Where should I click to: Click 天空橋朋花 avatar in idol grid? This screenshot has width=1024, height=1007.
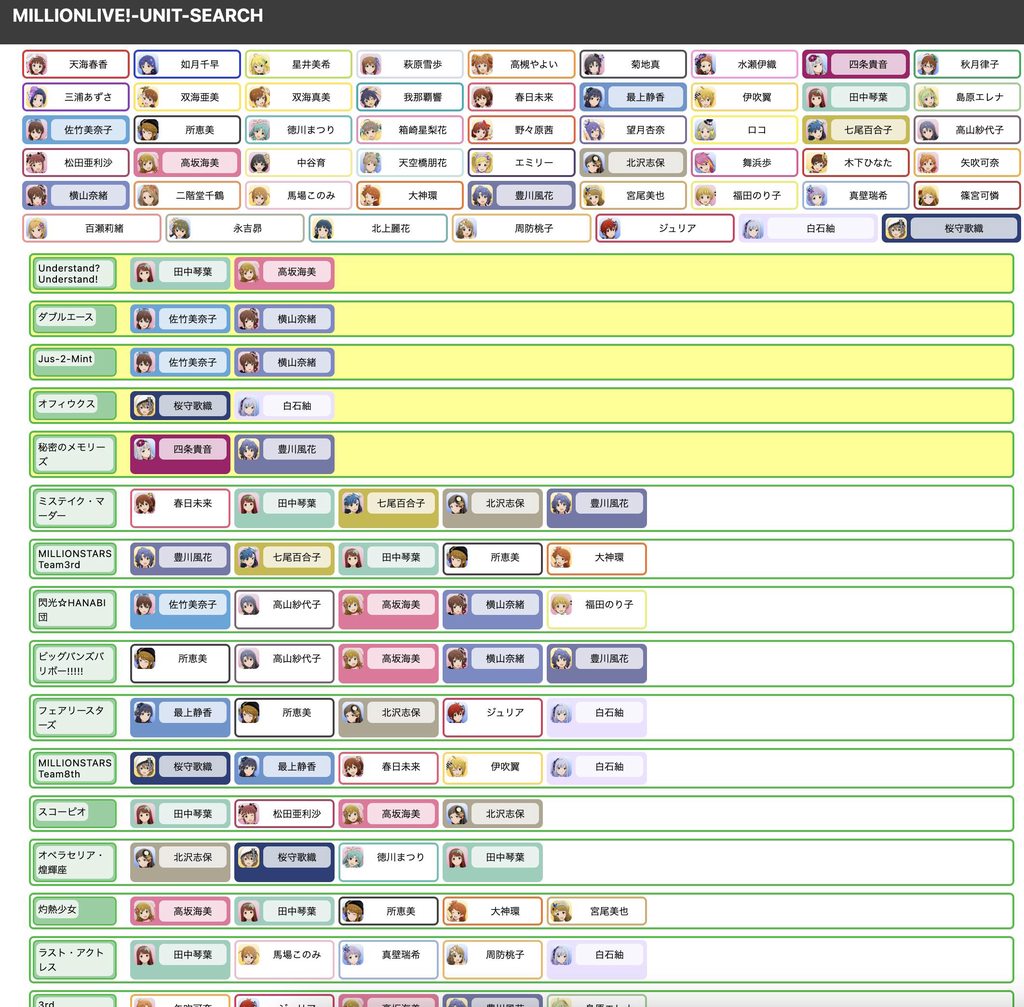click(370, 163)
